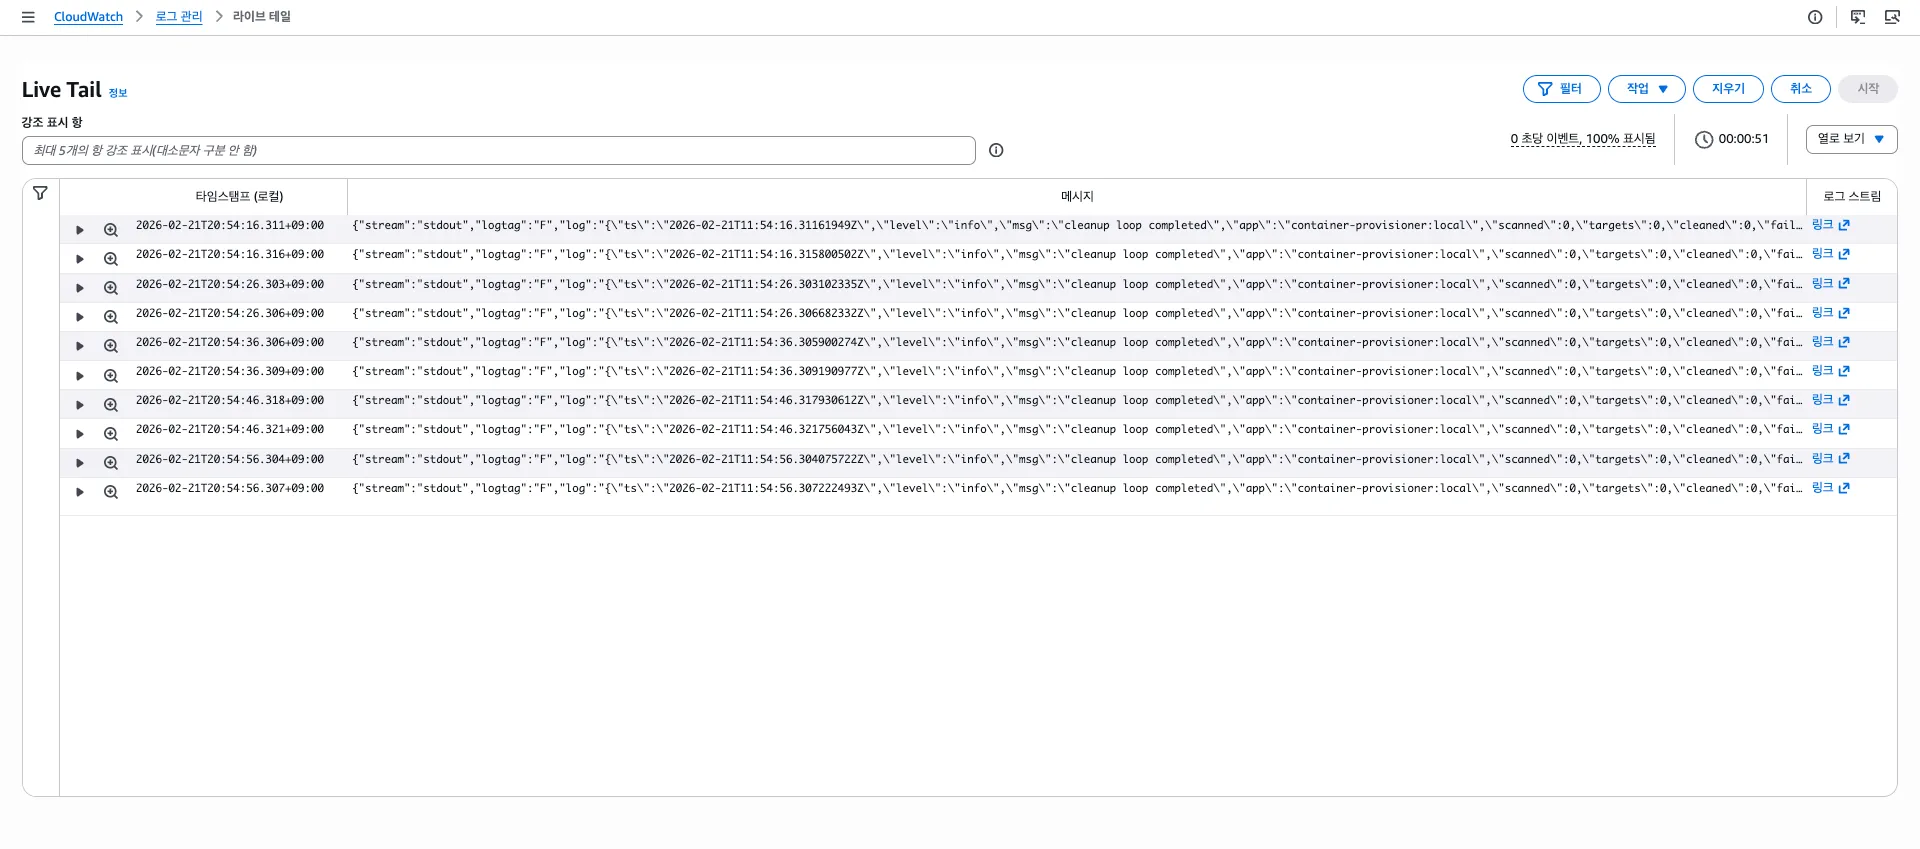Viewport: 1920px width, 849px height.
Task: Open the 열로 보기 view dropdown
Action: (x=1851, y=139)
